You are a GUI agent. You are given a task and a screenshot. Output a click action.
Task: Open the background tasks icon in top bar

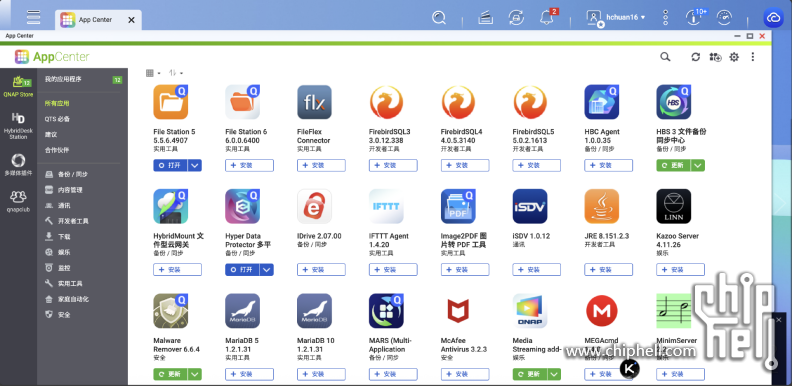[485, 18]
